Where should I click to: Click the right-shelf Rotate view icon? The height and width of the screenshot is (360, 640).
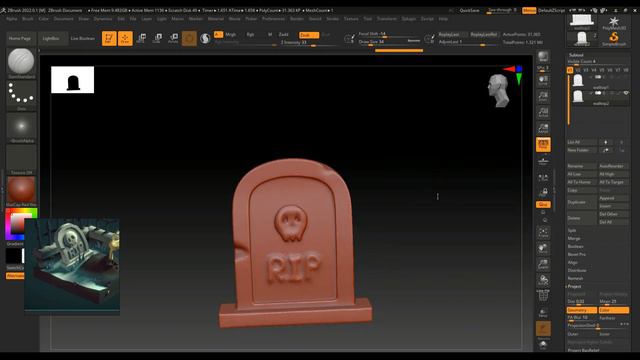pos(543,280)
